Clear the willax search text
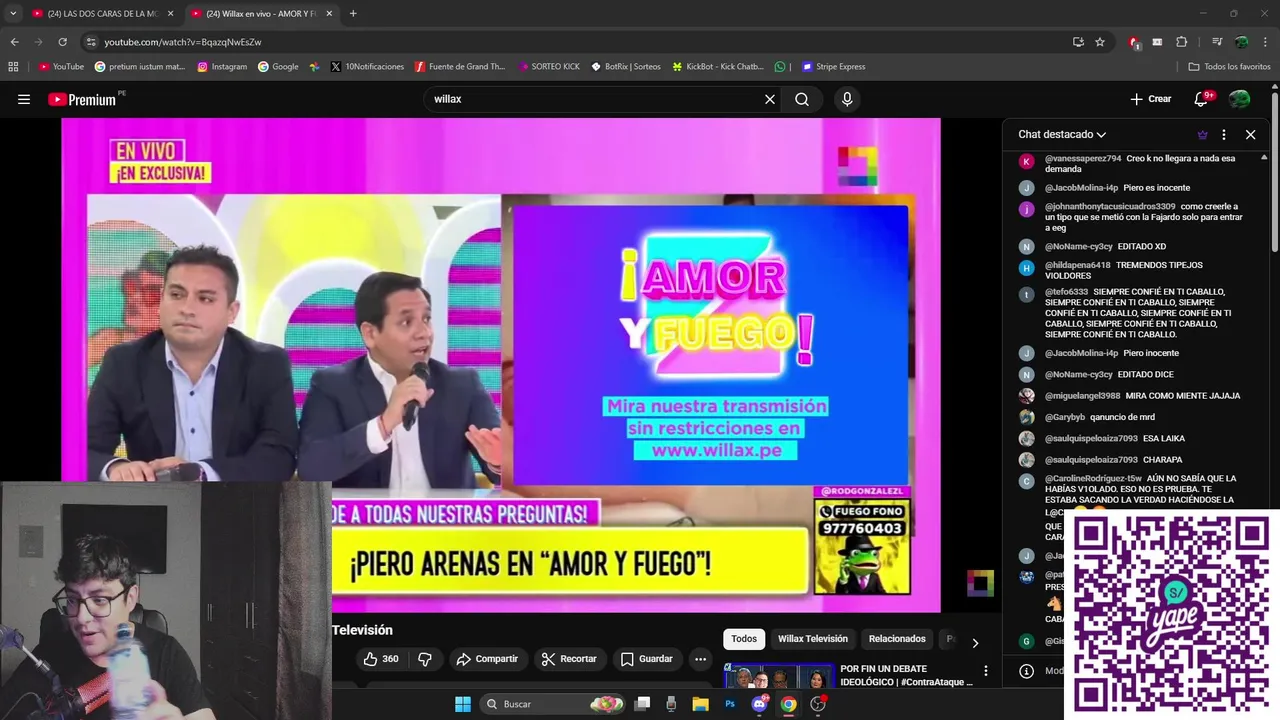Viewport: 1280px width, 720px height. (x=770, y=99)
